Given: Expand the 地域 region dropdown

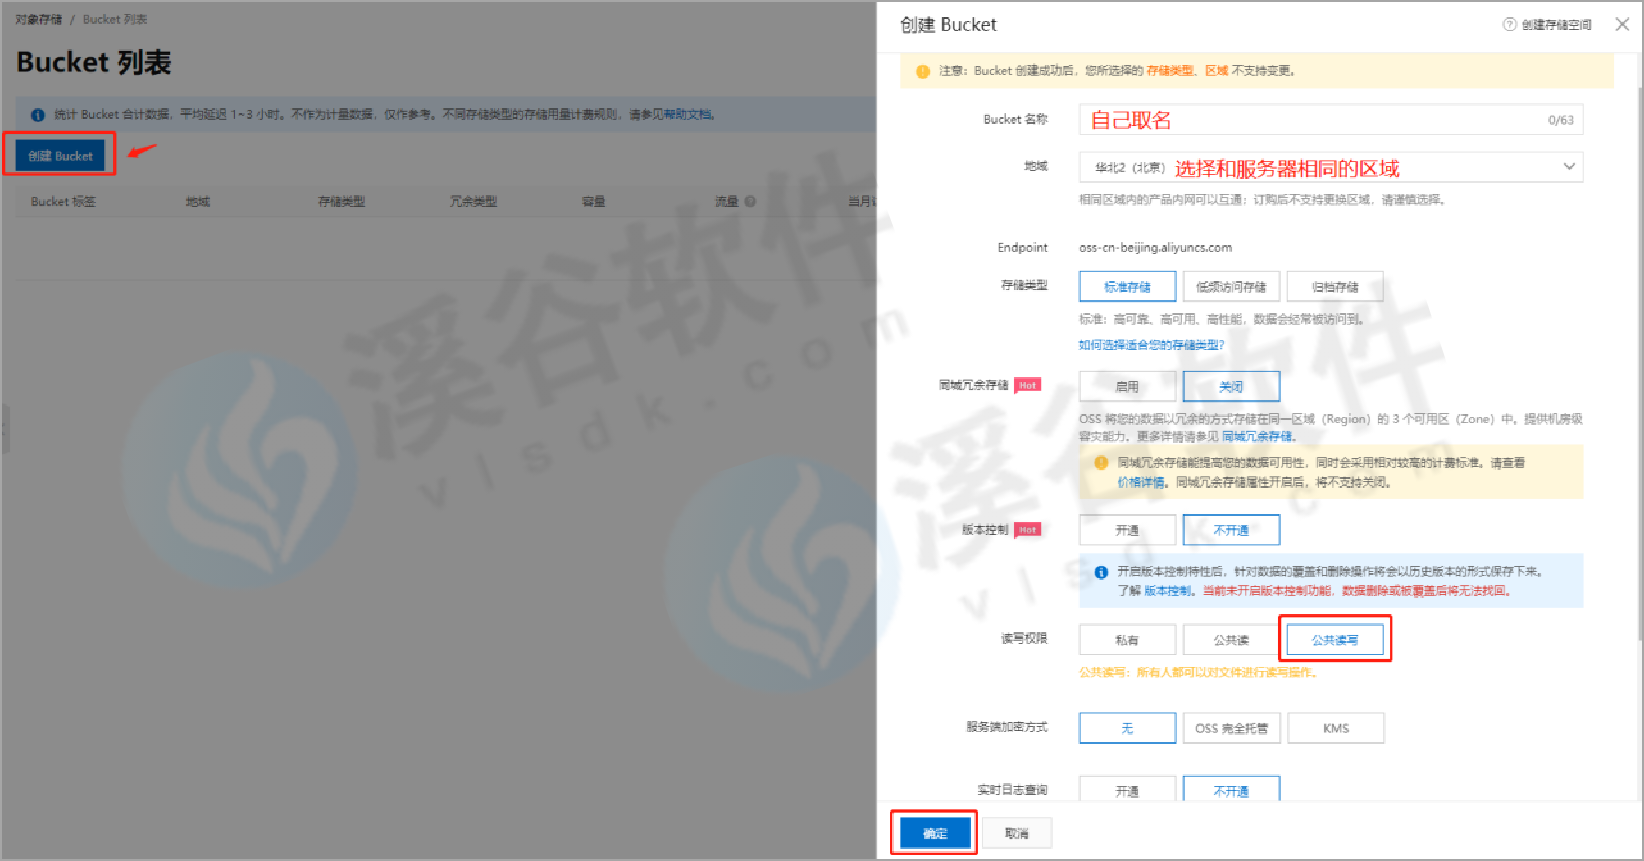Looking at the screenshot, I should (1568, 167).
